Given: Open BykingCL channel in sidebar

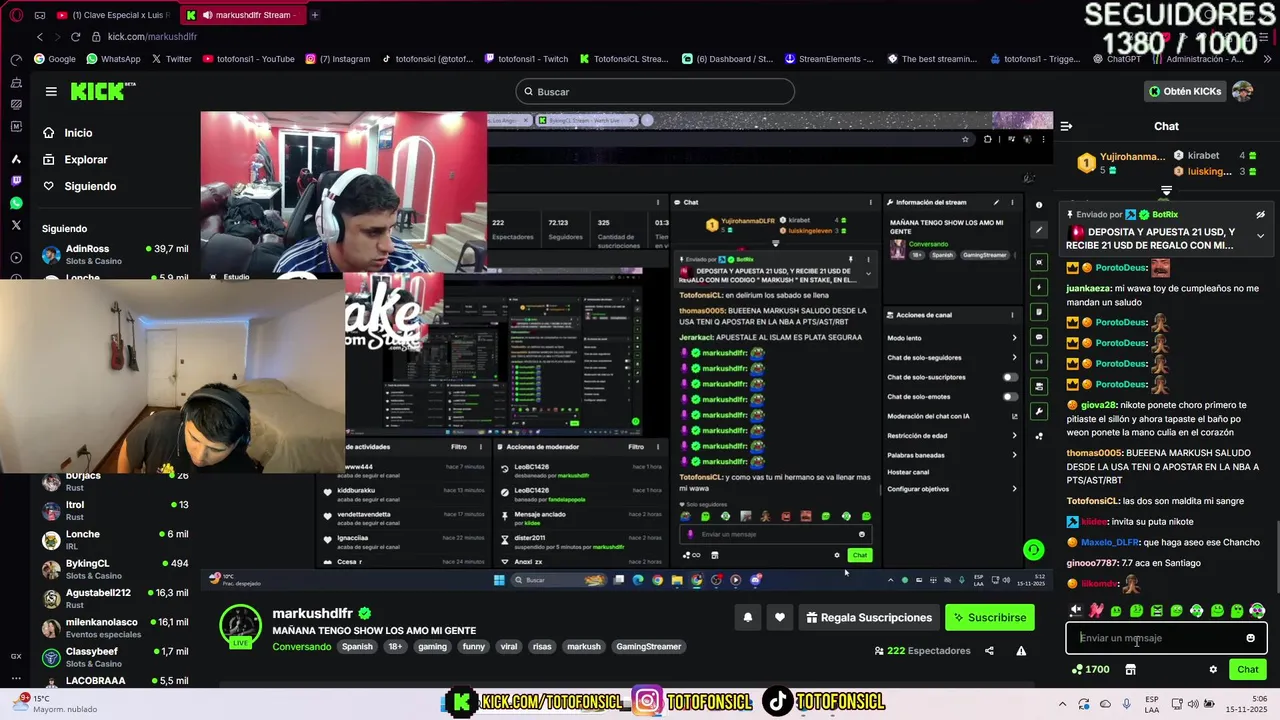Looking at the screenshot, I should point(115,569).
